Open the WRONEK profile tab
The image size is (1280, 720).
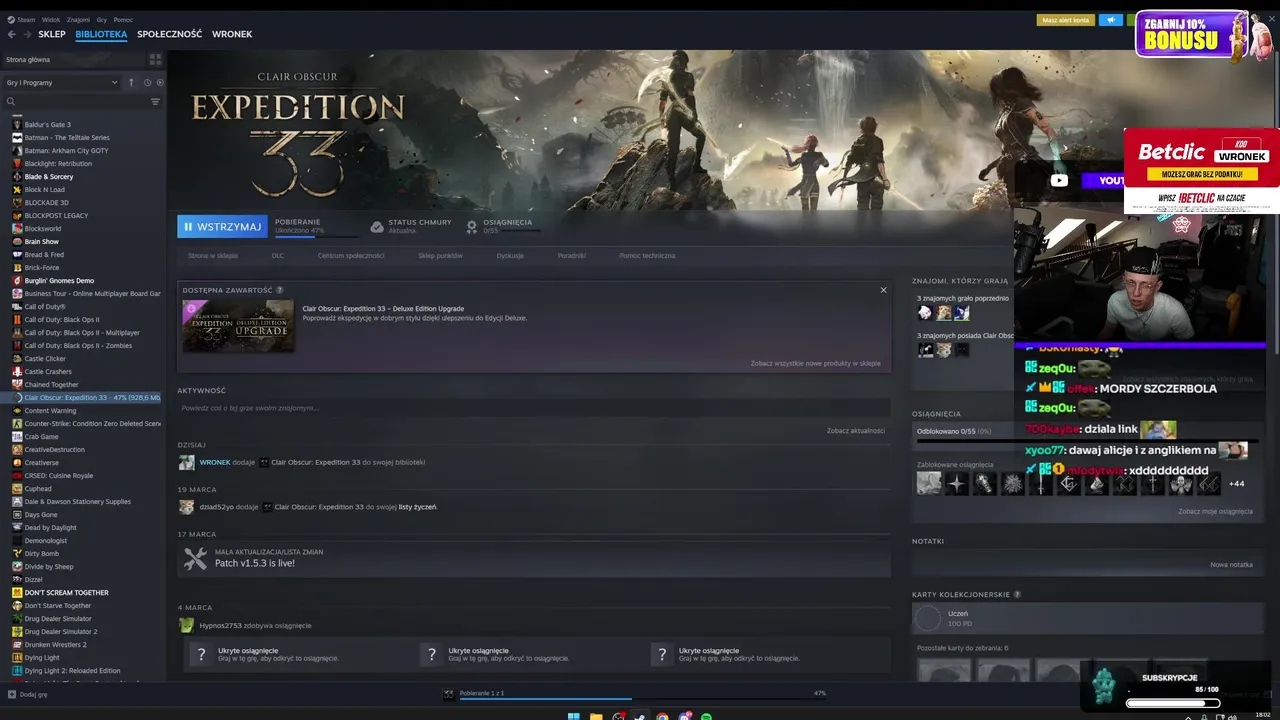232,34
